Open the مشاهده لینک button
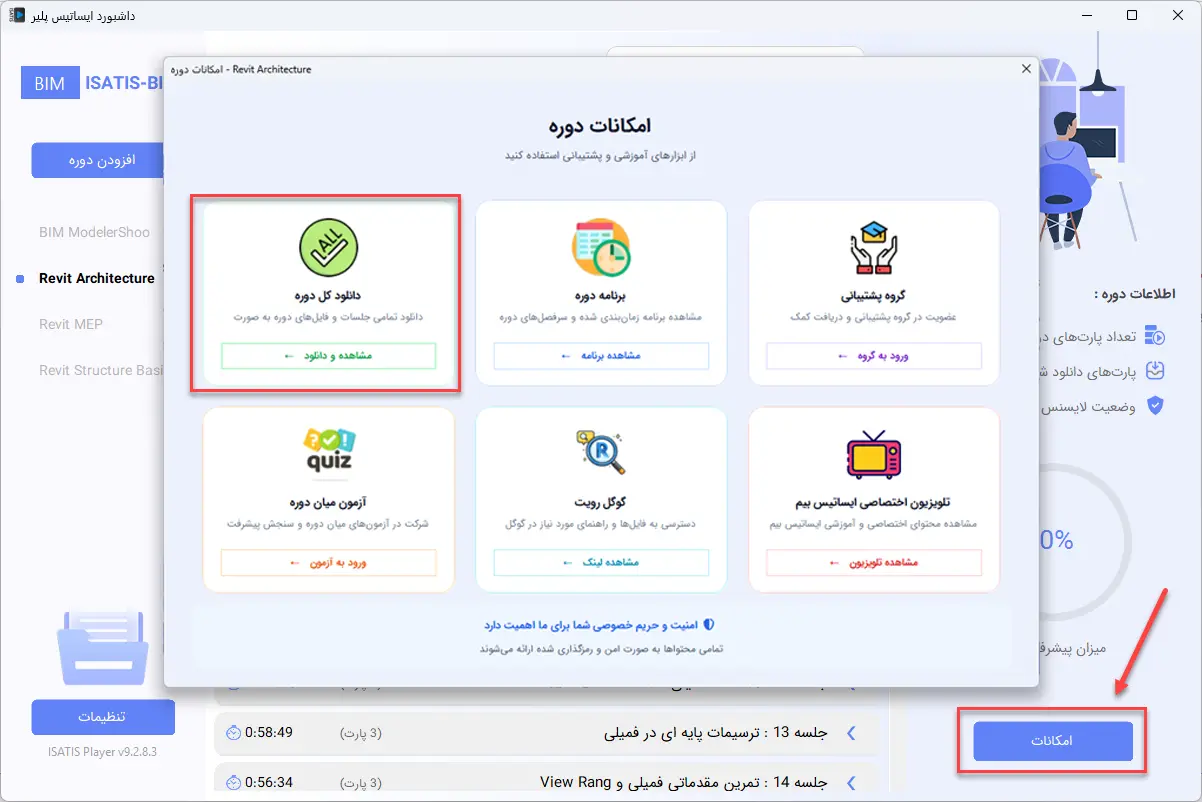 pos(601,563)
